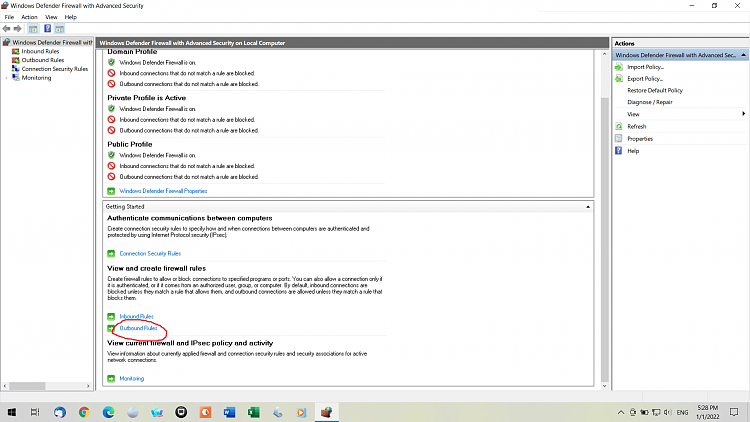This screenshot has height=422, width=750.
Task: Open Inbound Rules link in Getting Started
Action: [x=136, y=316]
